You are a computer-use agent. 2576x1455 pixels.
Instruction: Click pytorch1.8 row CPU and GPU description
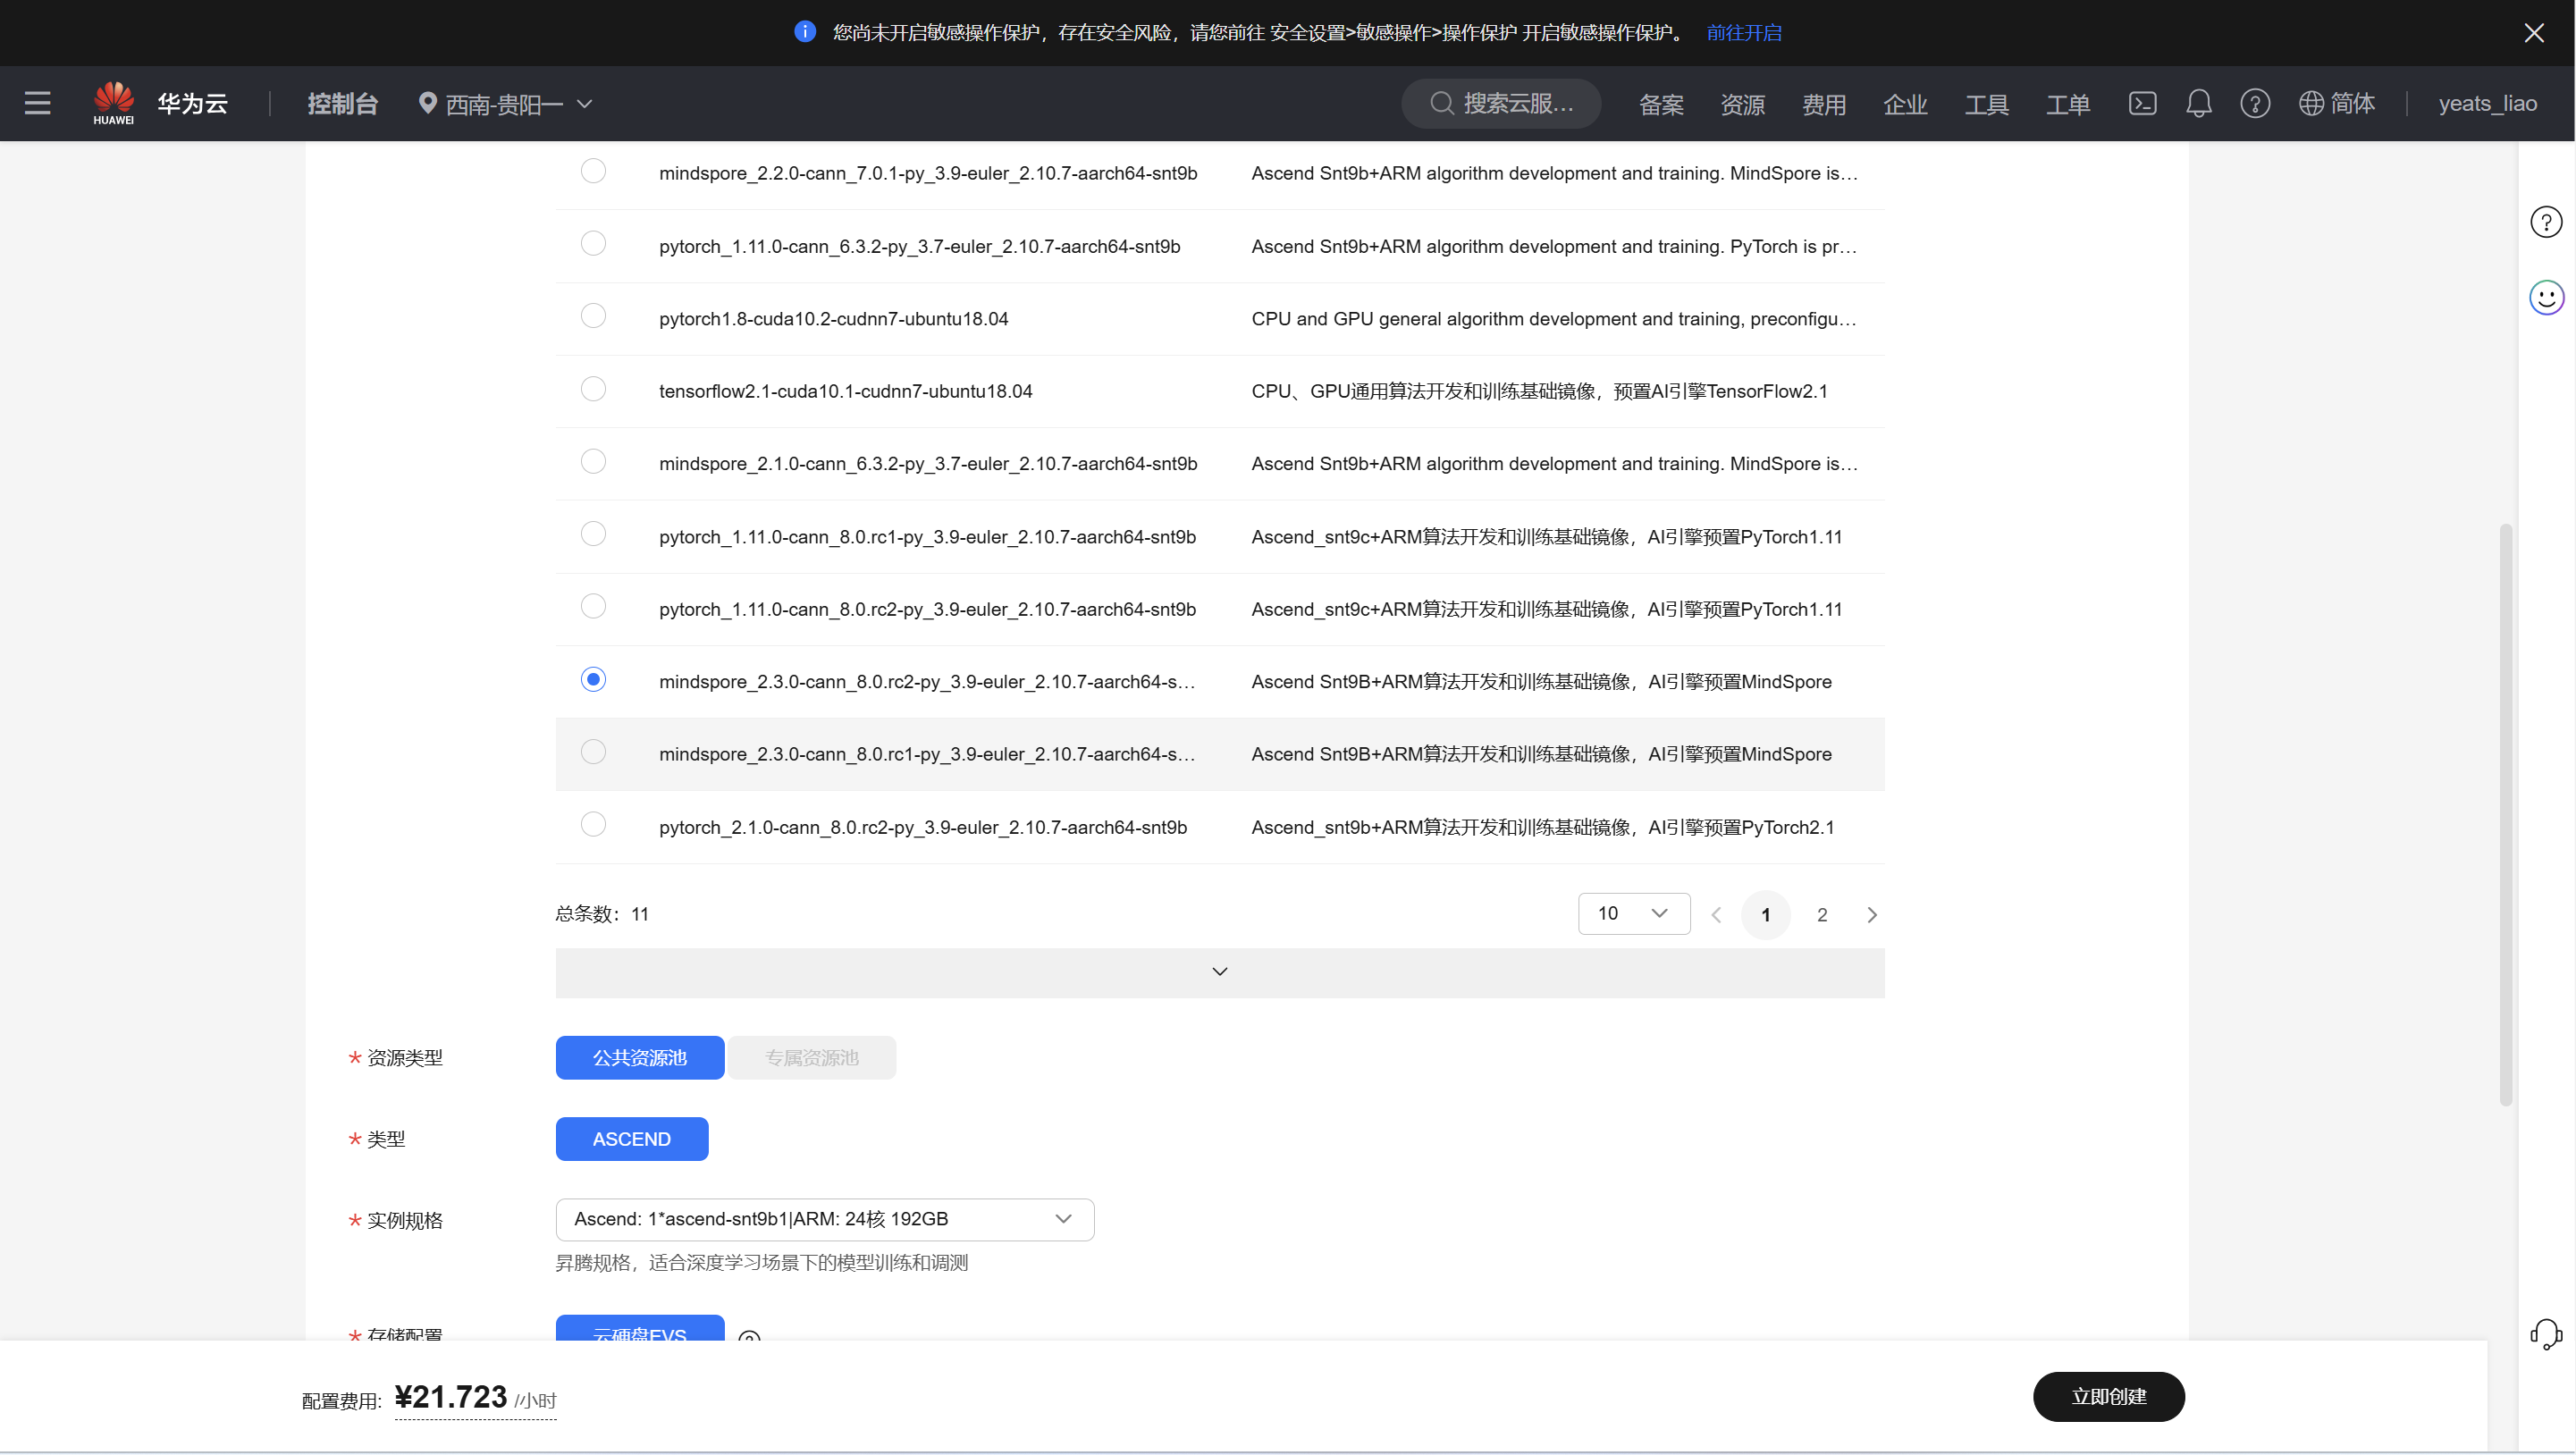(1553, 318)
